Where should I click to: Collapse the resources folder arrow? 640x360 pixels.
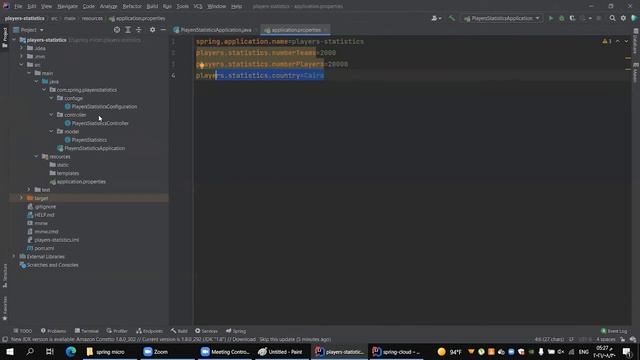[36, 156]
